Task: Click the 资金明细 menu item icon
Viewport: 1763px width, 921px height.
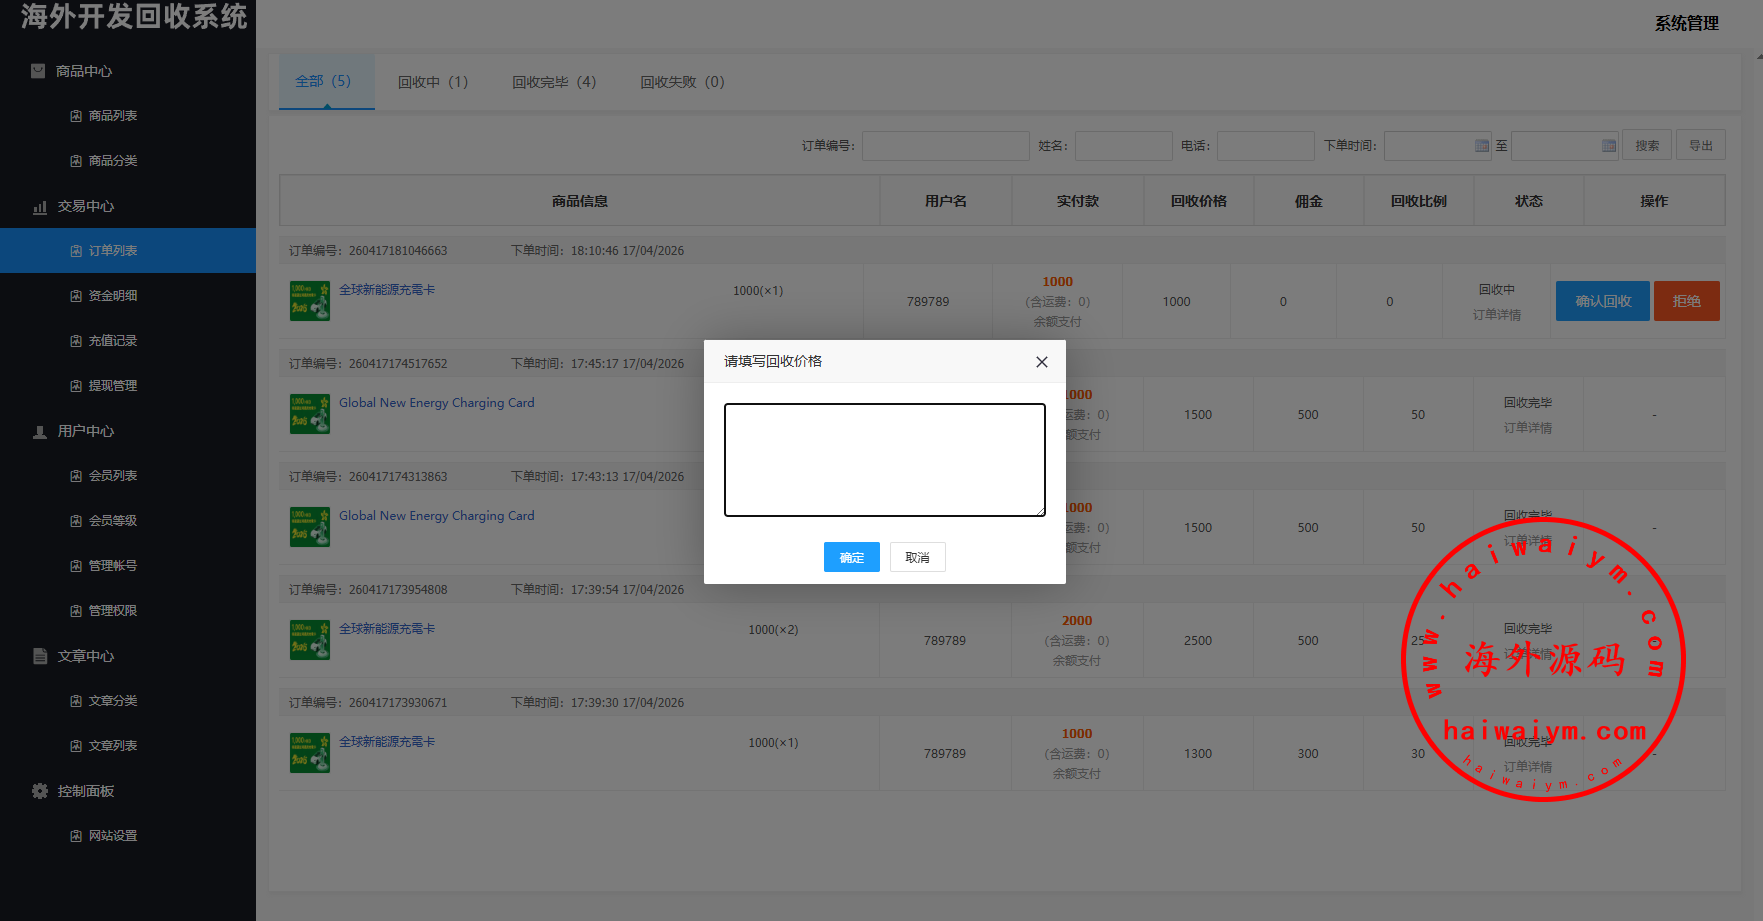Action: (x=76, y=296)
